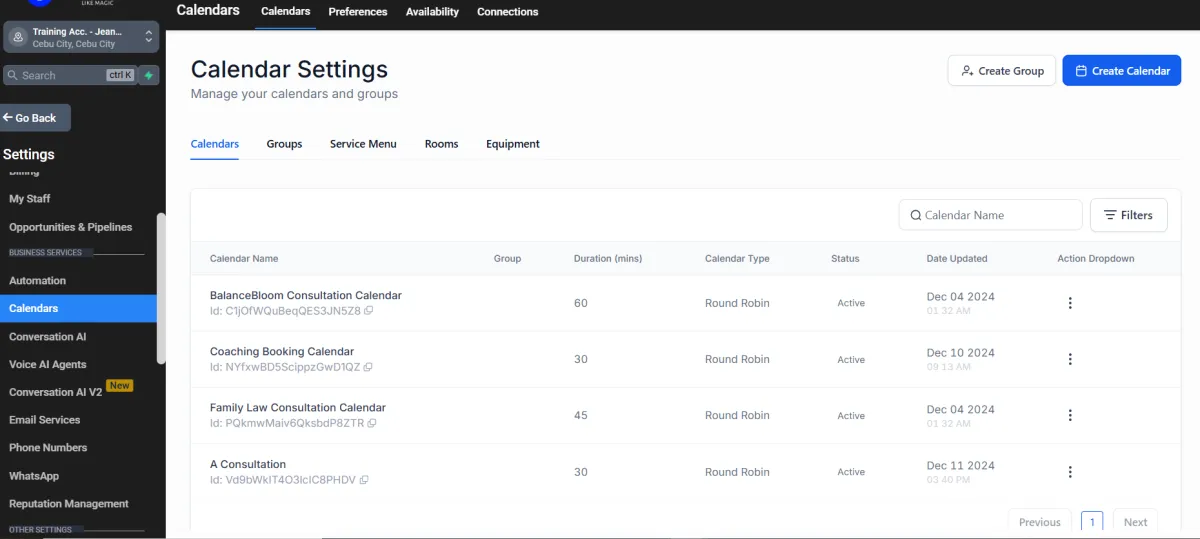Open actions menu for A Consultation calendar

point(1070,472)
